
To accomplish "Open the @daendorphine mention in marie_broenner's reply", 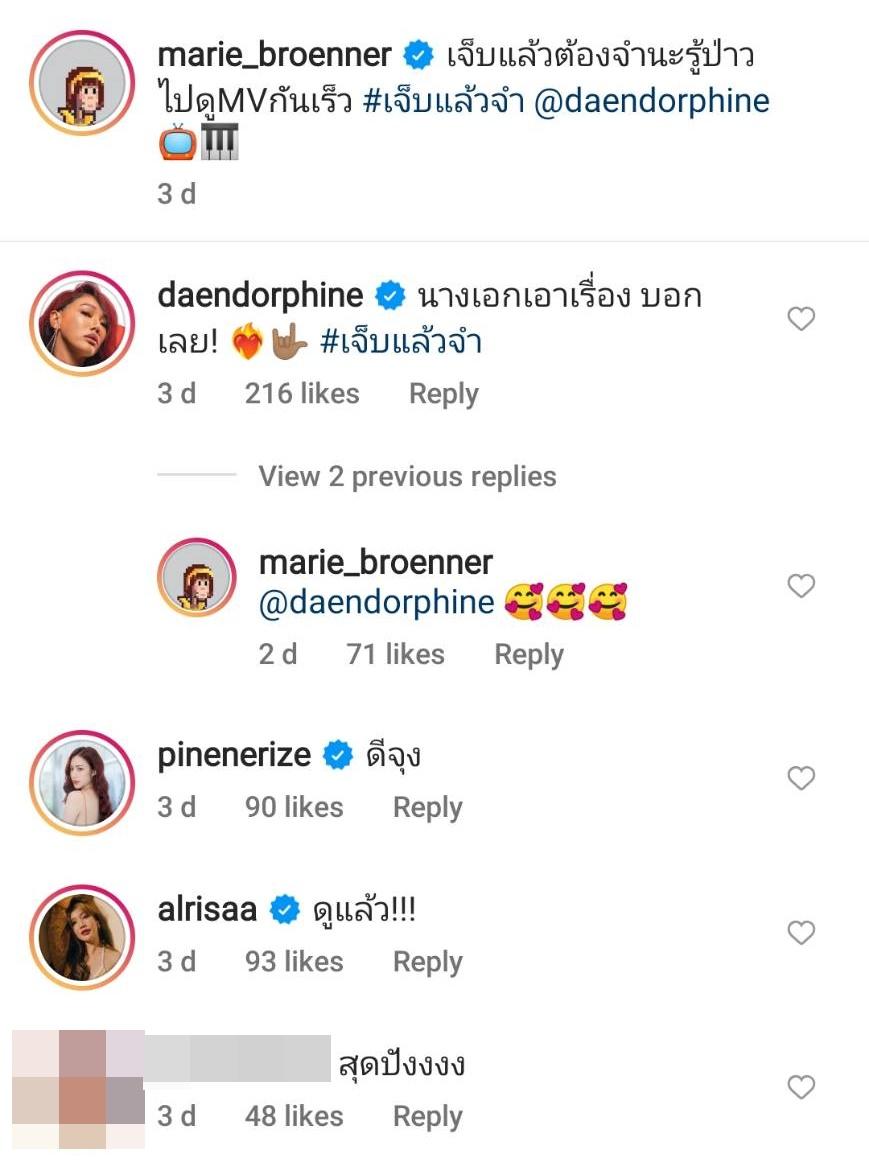I will [x=376, y=603].
